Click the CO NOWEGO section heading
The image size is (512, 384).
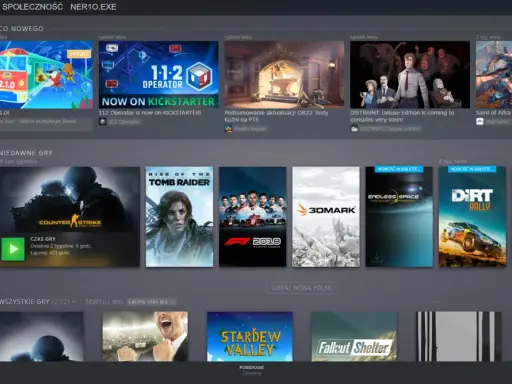pyautogui.click(x=22, y=29)
